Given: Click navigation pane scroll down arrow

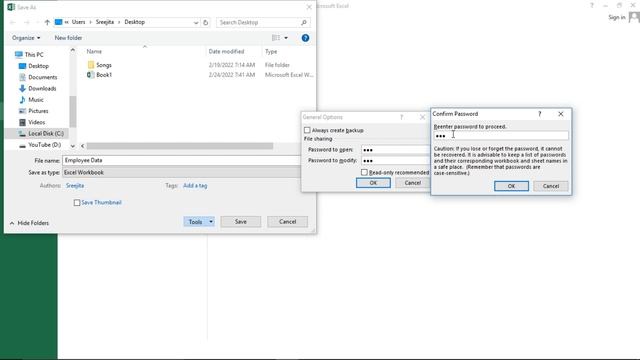Looking at the screenshot, I should [73, 146].
